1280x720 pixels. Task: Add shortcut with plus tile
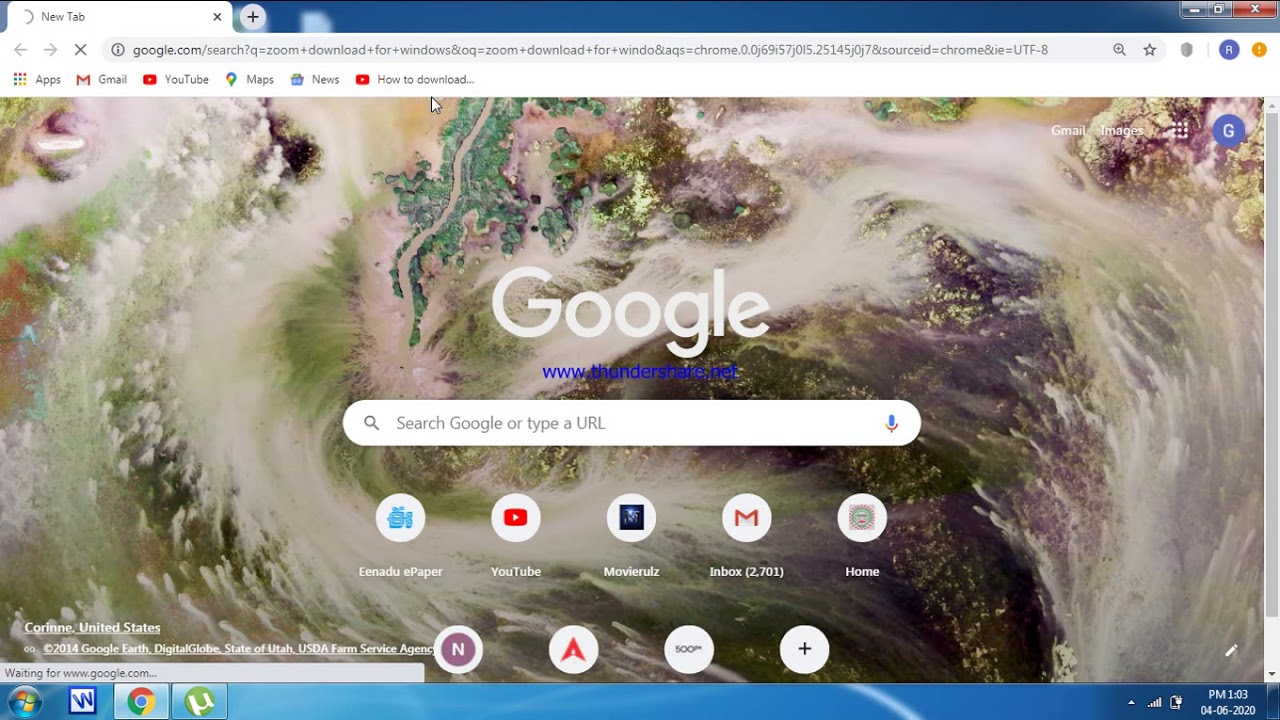tap(804, 649)
